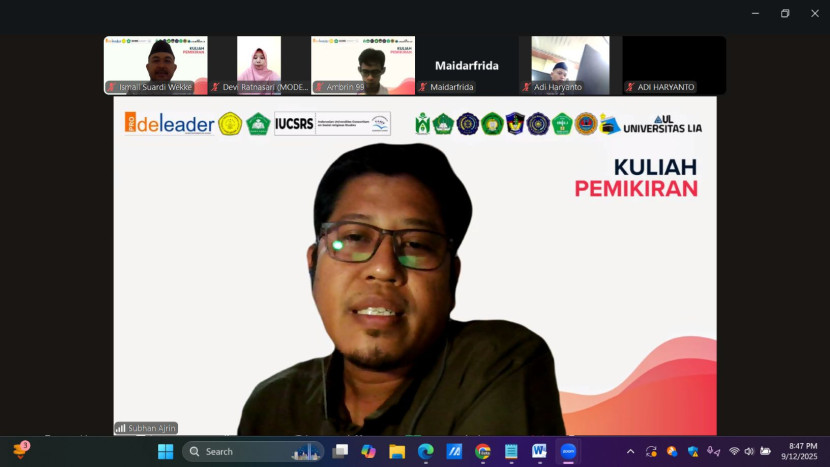This screenshot has height=467, width=830.
Task: Open the Windows Start menu
Action: (x=166, y=451)
